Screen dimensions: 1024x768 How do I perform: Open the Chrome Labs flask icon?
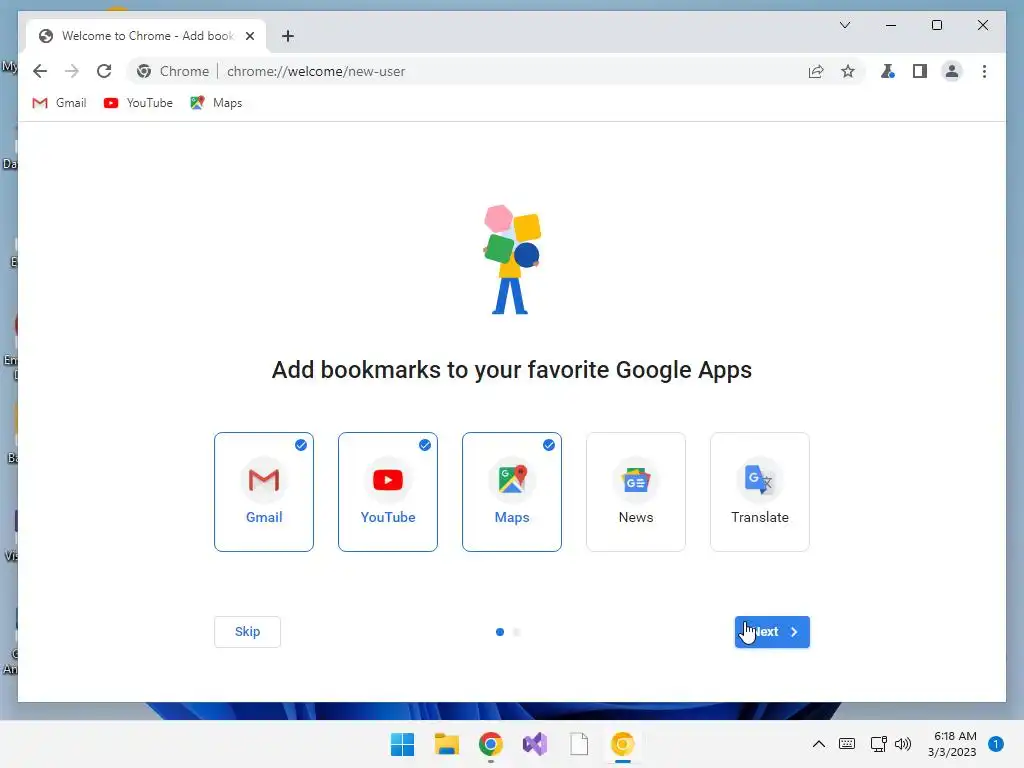click(x=888, y=71)
